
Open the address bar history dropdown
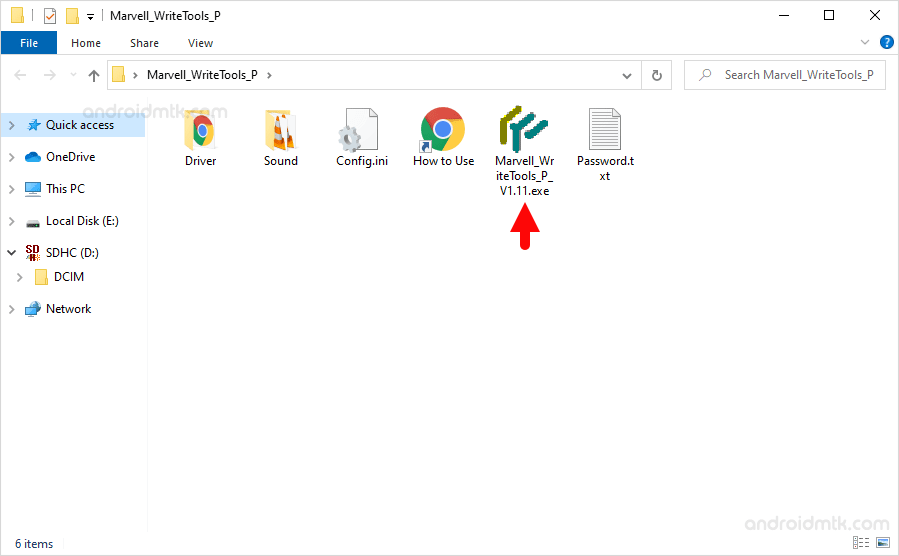click(627, 76)
